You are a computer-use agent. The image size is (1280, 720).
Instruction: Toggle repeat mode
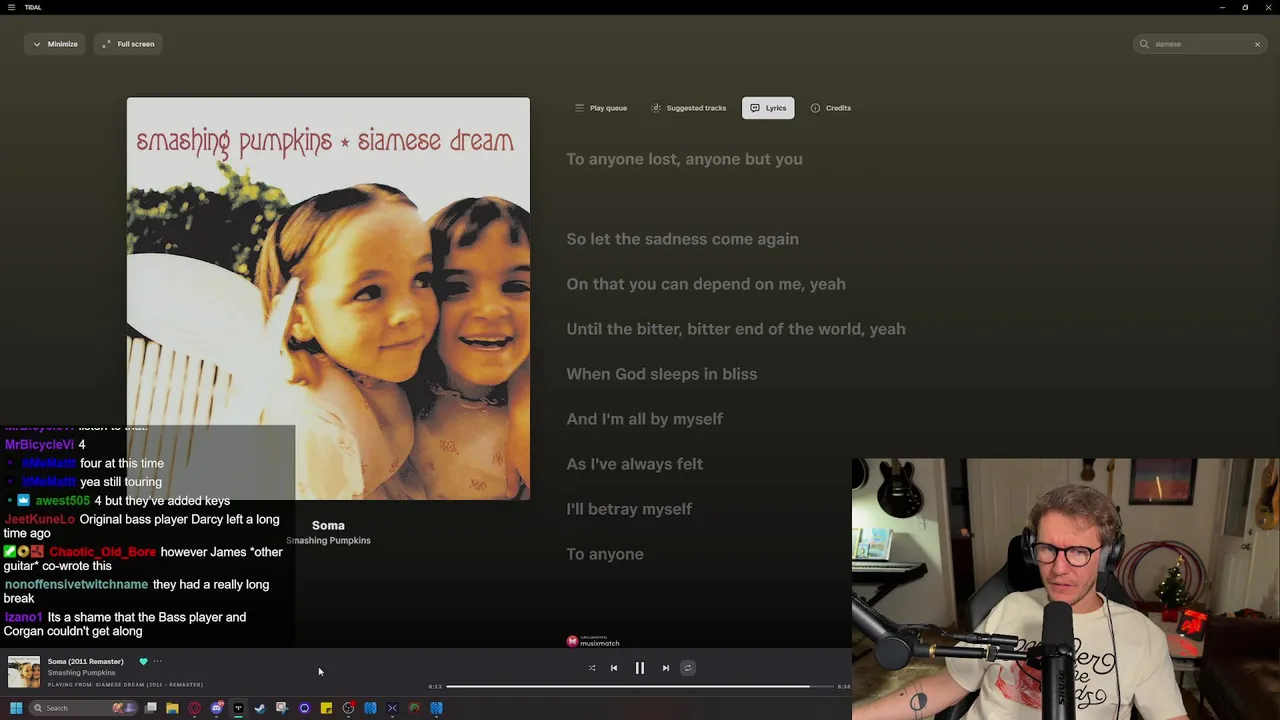[x=688, y=668]
